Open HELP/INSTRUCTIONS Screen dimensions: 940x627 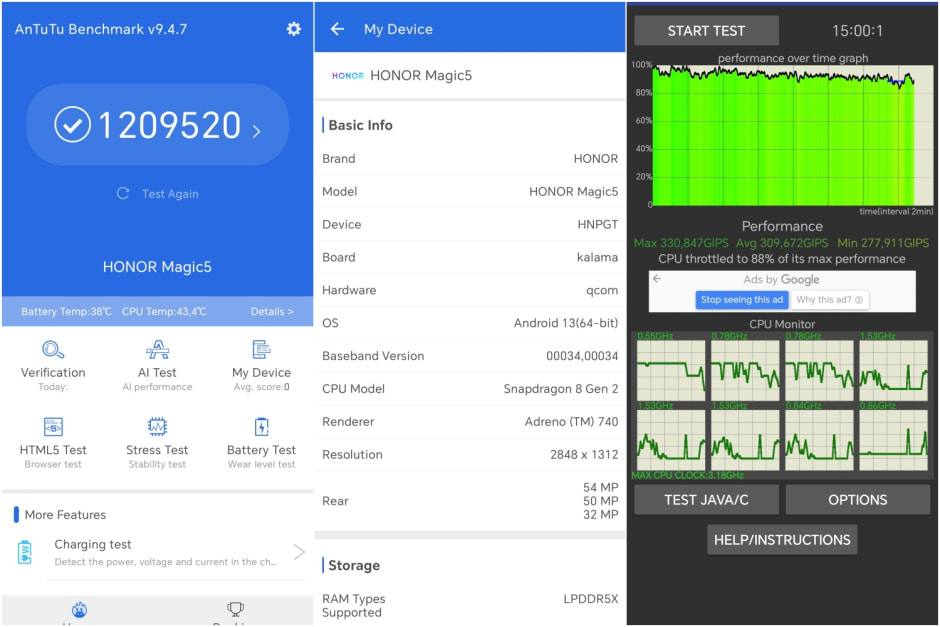(x=782, y=540)
